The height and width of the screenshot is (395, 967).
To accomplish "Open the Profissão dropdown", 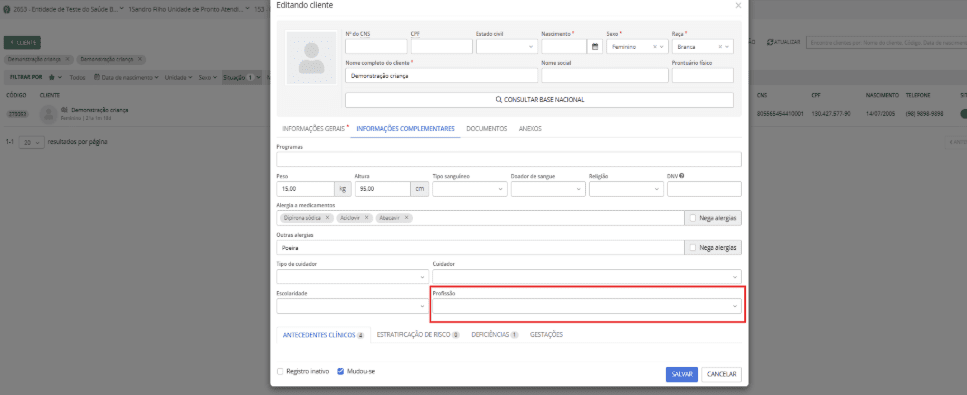I will 587,306.
